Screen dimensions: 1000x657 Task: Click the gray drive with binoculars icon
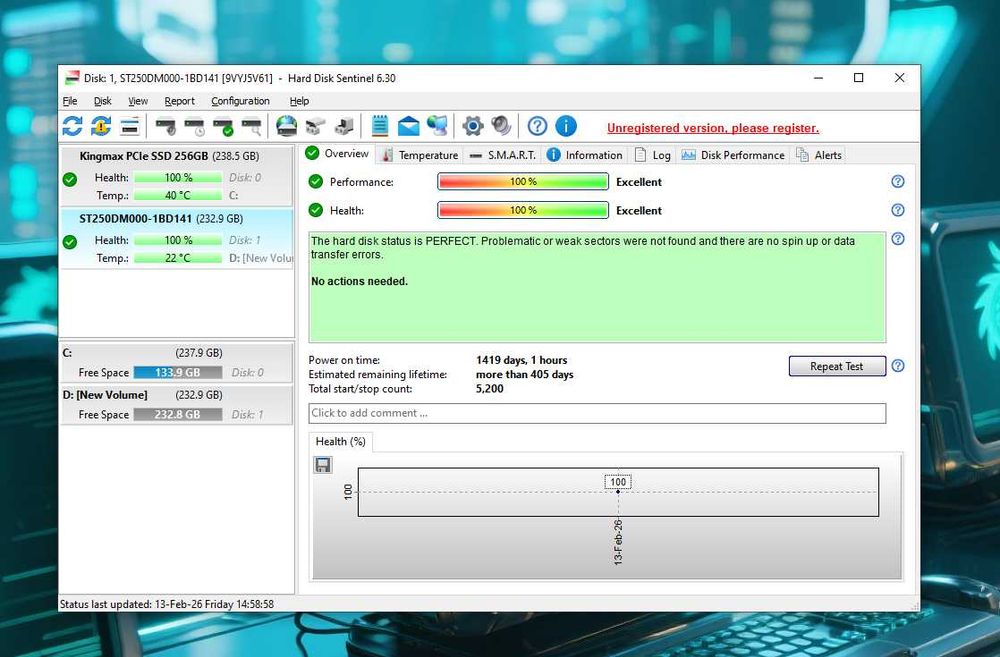point(315,126)
